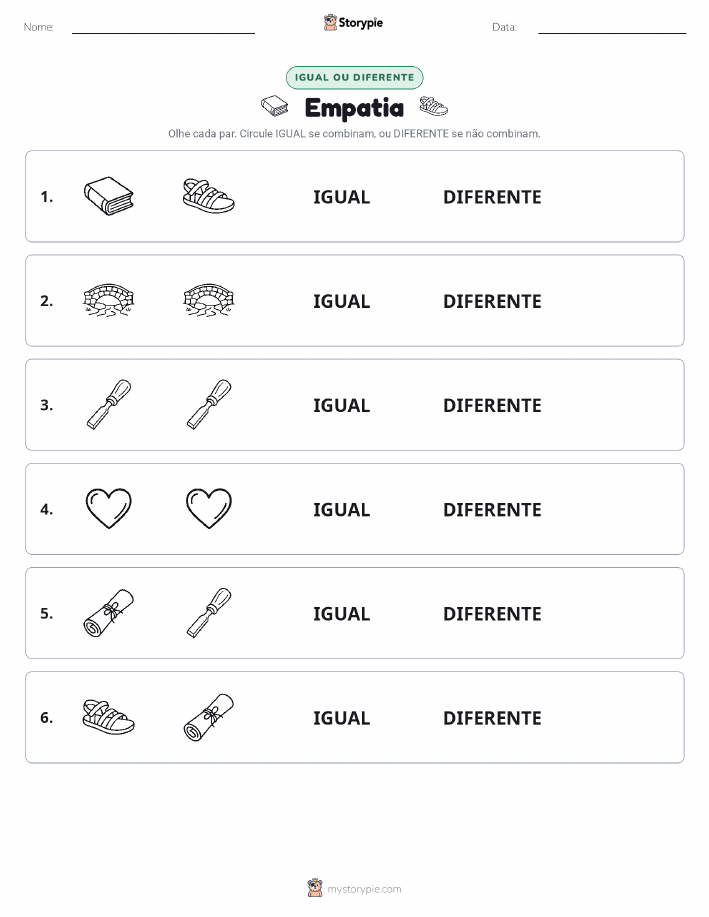Choose IGUAL for row 3
This screenshot has width=709, height=917.
(x=342, y=405)
